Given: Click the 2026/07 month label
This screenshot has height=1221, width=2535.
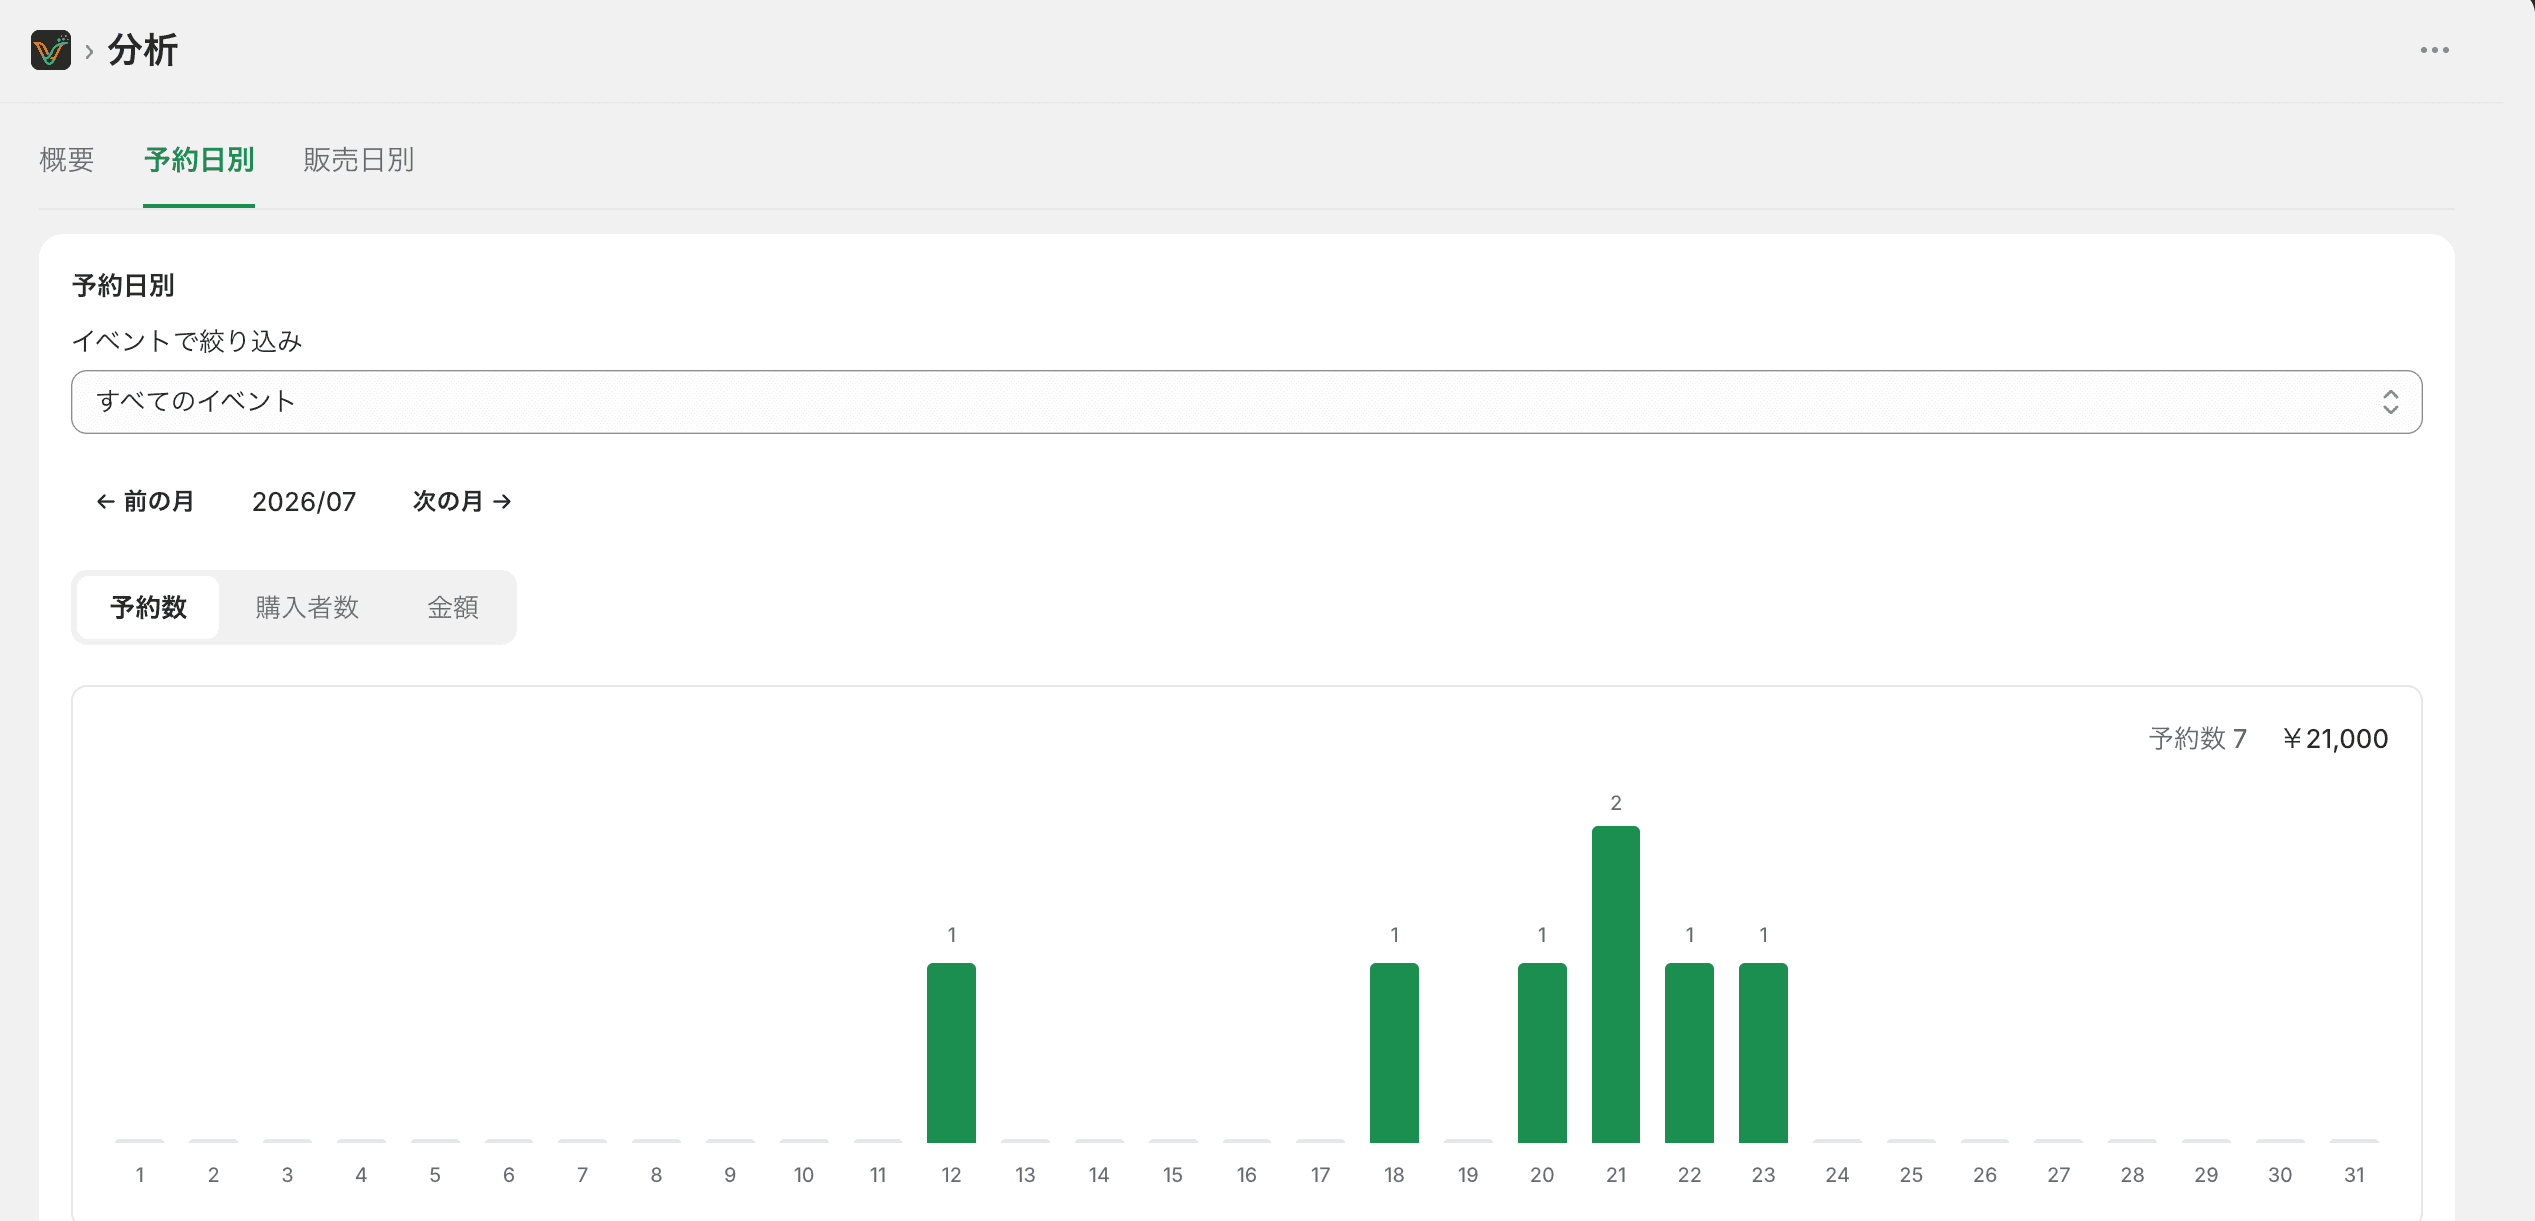Looking at the screenshot, I should tap(304, 502).
